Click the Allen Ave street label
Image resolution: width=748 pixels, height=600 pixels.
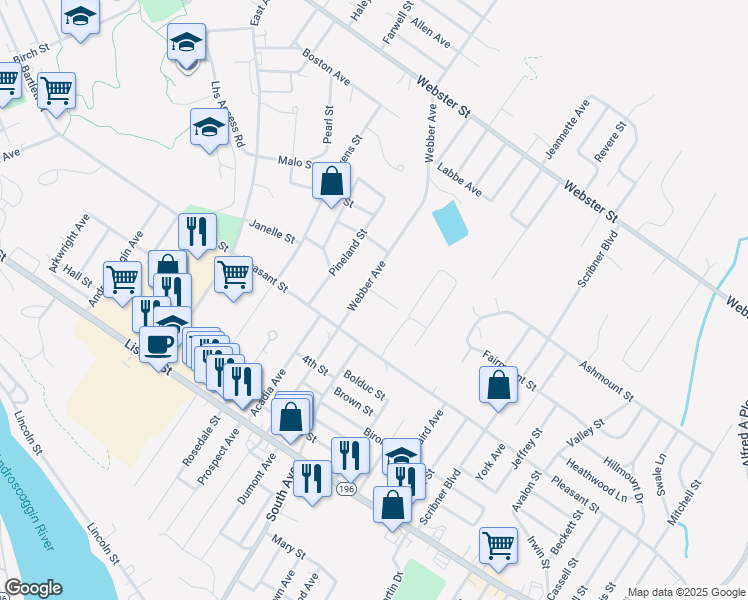click(x=430, y=32)
